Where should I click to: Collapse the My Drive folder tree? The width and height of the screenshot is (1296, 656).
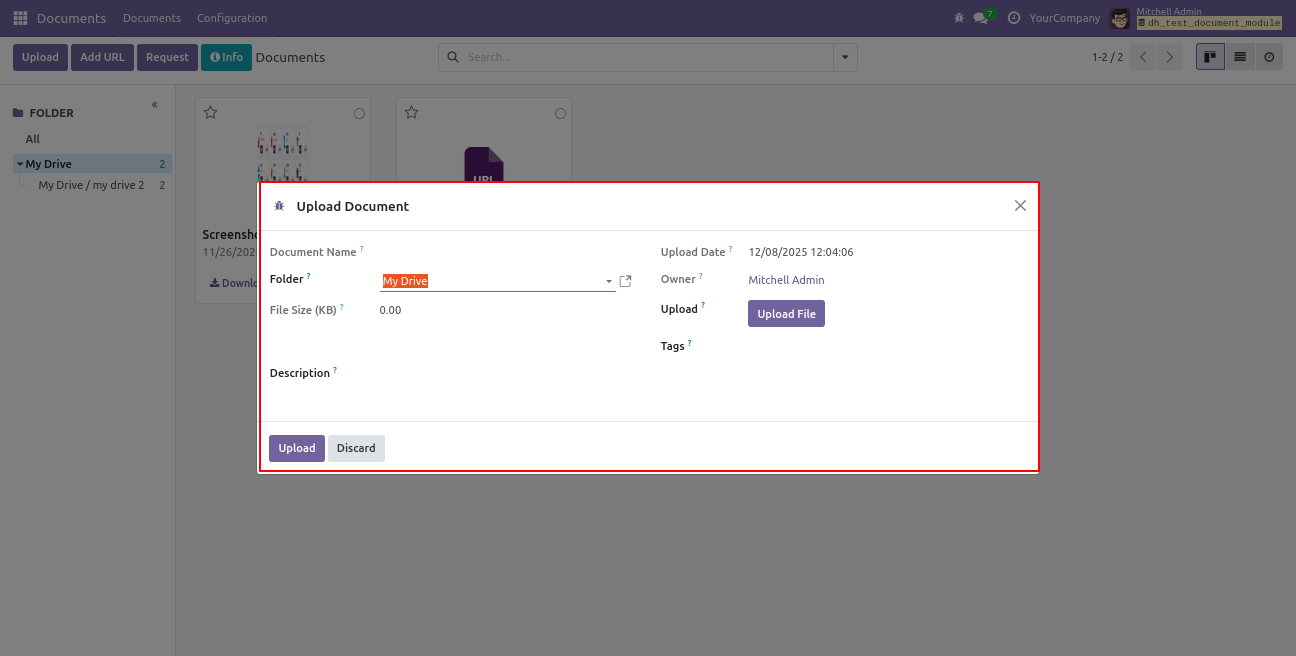coord(19,164)
